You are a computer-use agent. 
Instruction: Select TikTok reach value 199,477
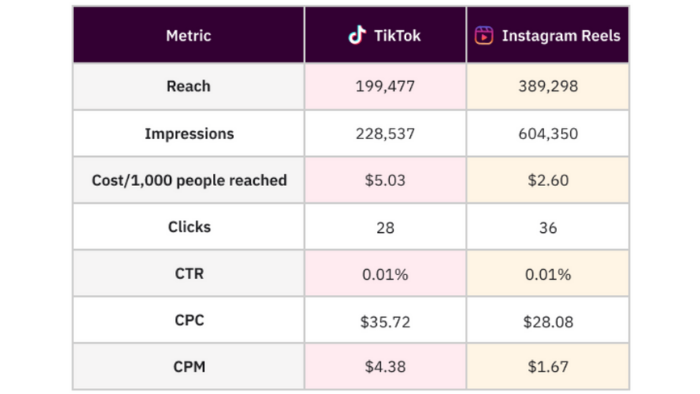(385, 86)
